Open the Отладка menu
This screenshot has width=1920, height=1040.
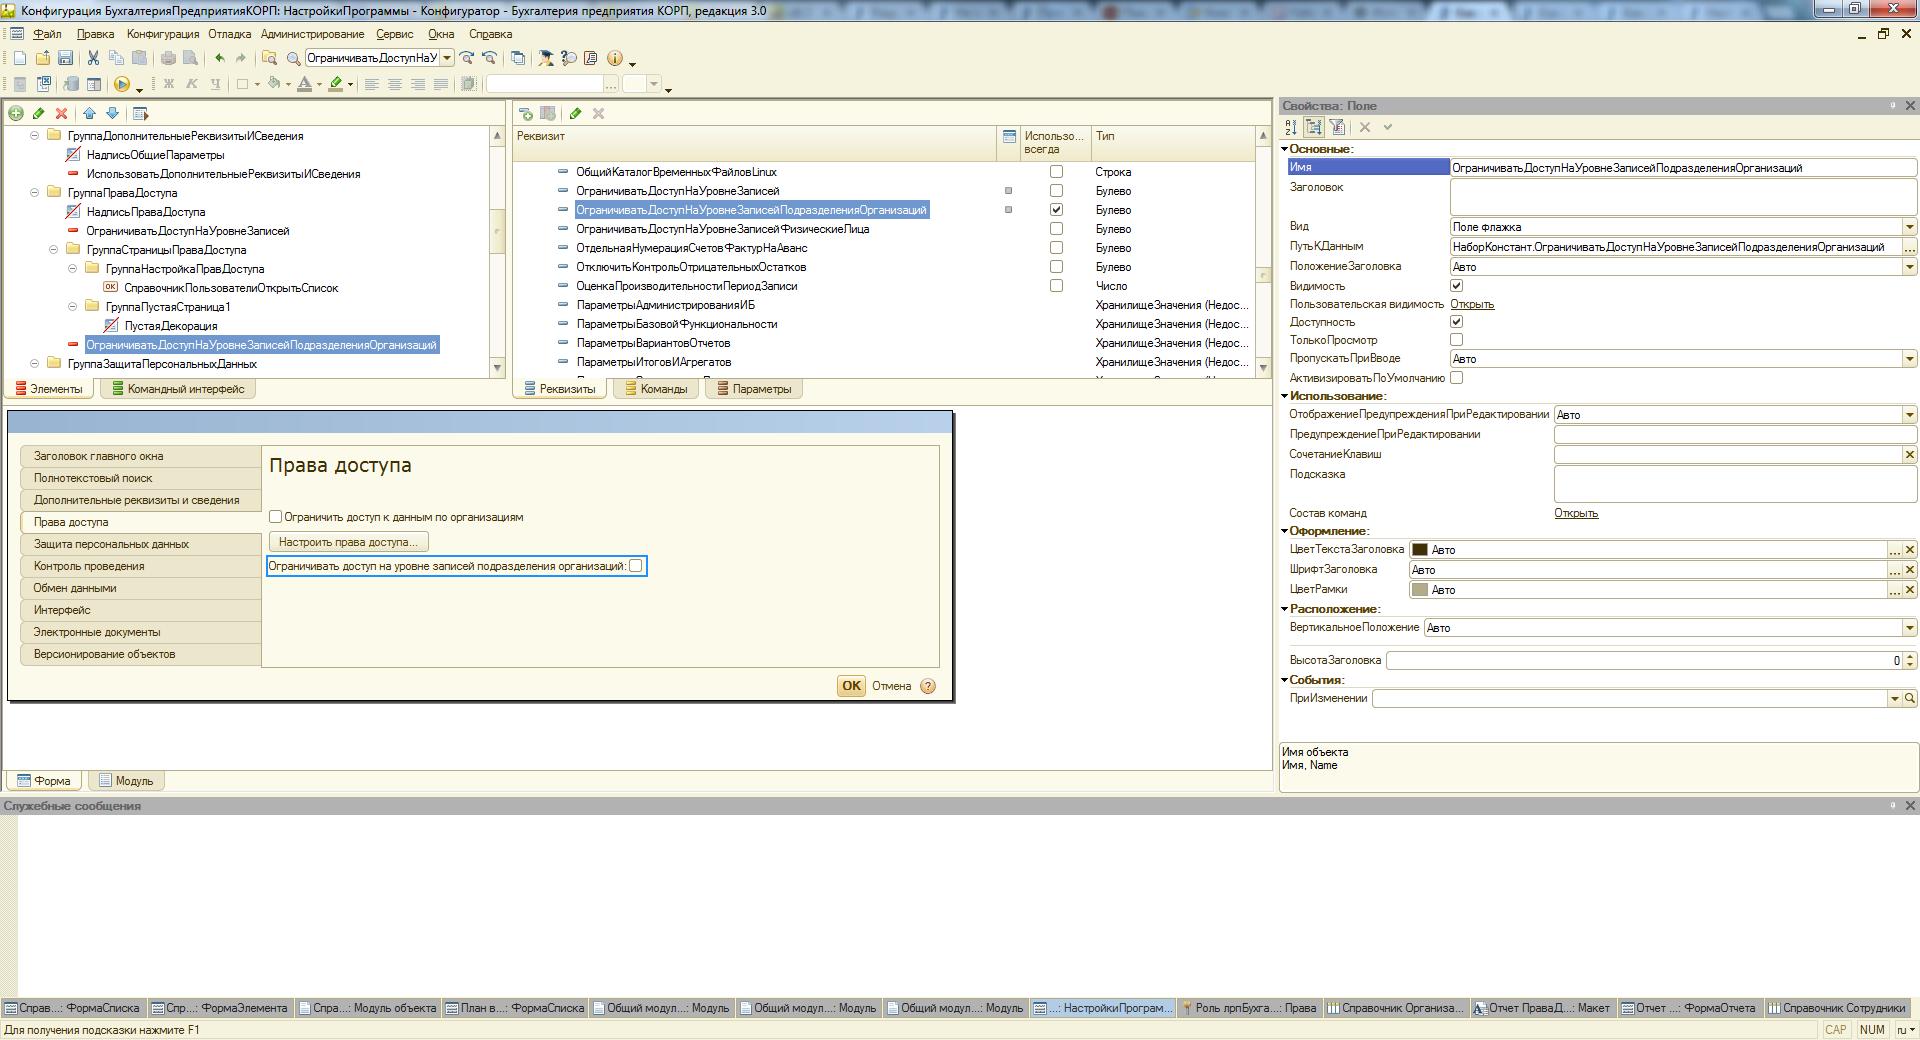(230, 34)
